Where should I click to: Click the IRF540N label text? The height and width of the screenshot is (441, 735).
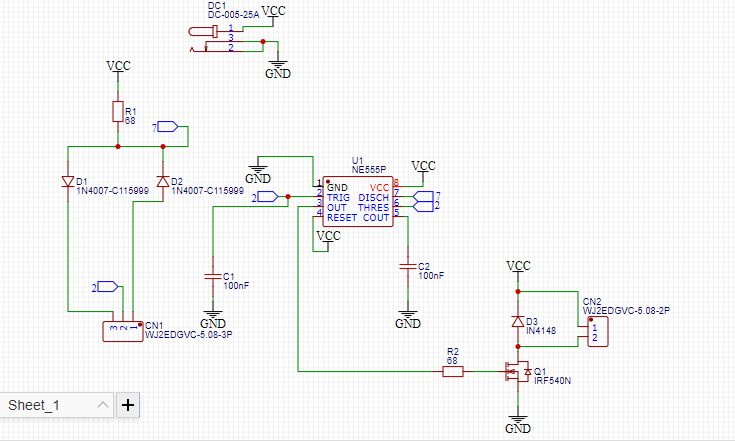[553, 381]
